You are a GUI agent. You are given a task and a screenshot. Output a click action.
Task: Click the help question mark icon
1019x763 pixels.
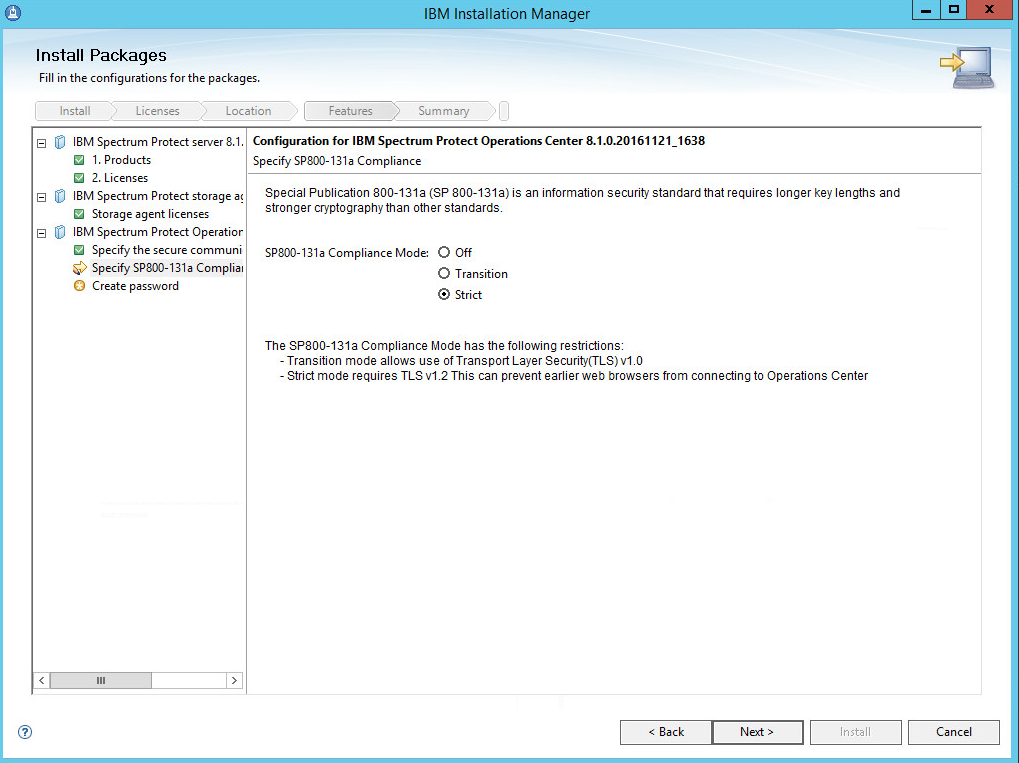[x=25, y=732]
